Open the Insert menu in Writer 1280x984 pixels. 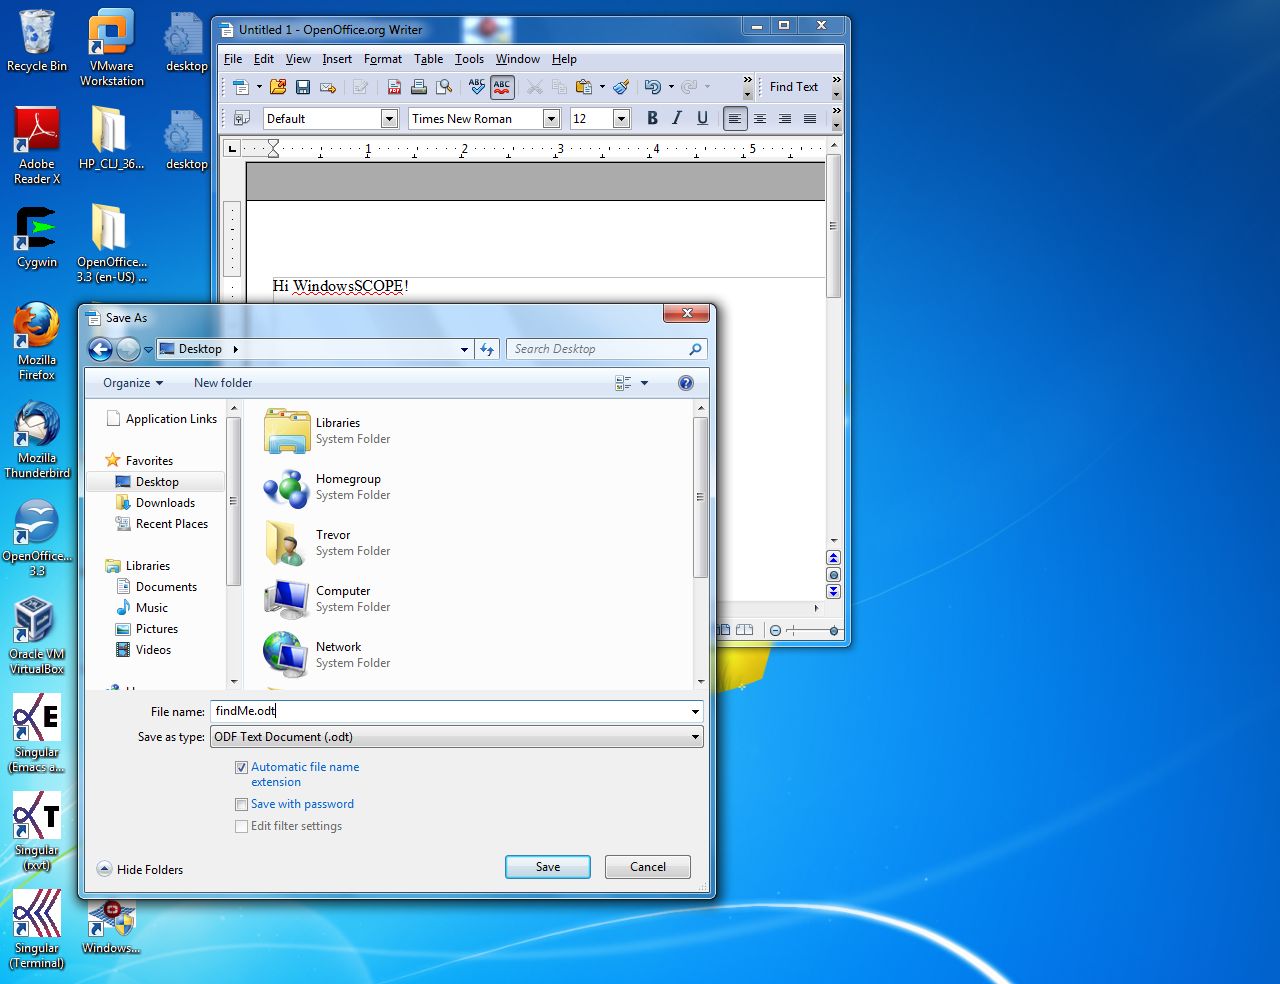[337, 59]
